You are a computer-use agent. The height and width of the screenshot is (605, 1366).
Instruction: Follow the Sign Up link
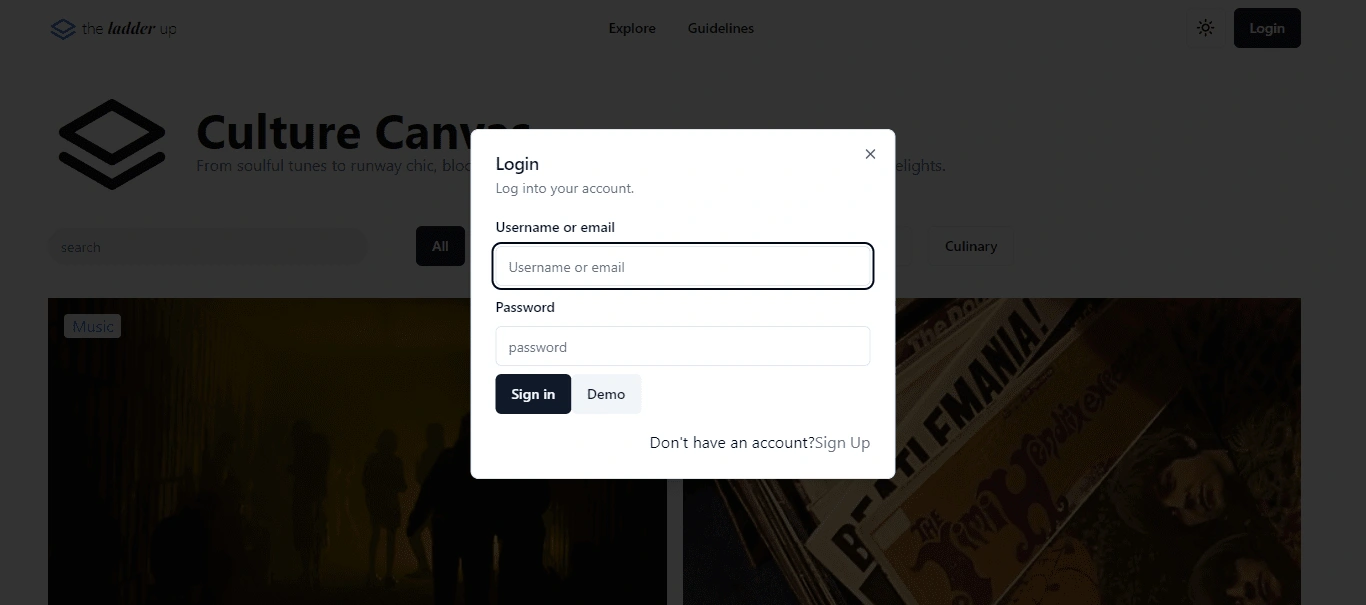(x=842, y=443)
